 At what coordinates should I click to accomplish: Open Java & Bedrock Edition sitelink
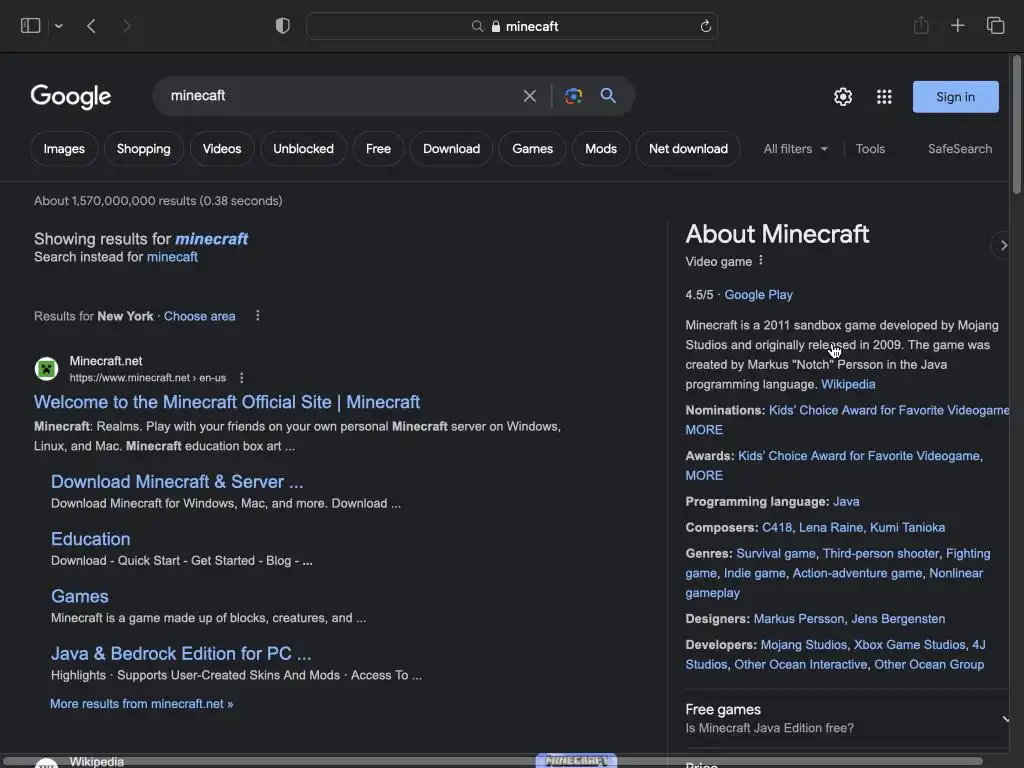[181, 654]
